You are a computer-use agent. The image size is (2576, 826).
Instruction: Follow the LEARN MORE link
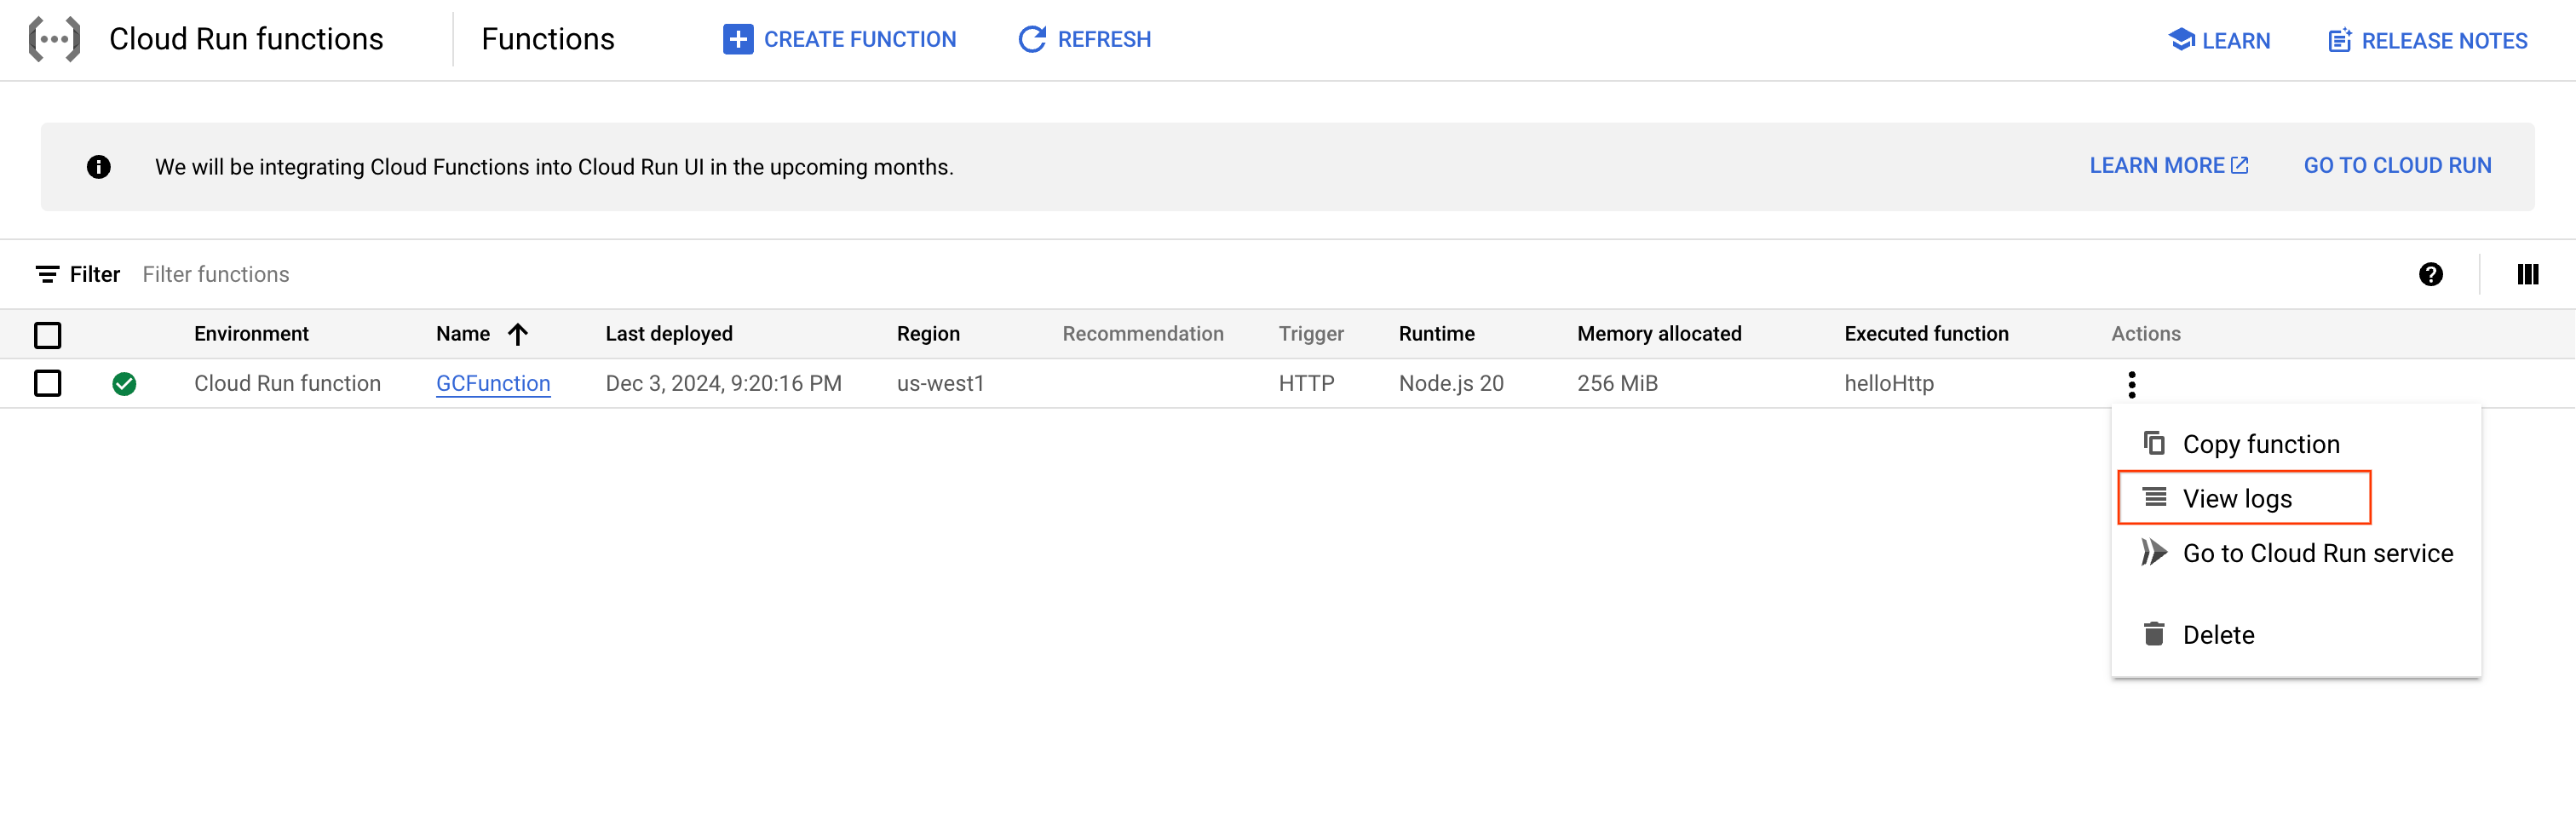(x=2168, y=166)
